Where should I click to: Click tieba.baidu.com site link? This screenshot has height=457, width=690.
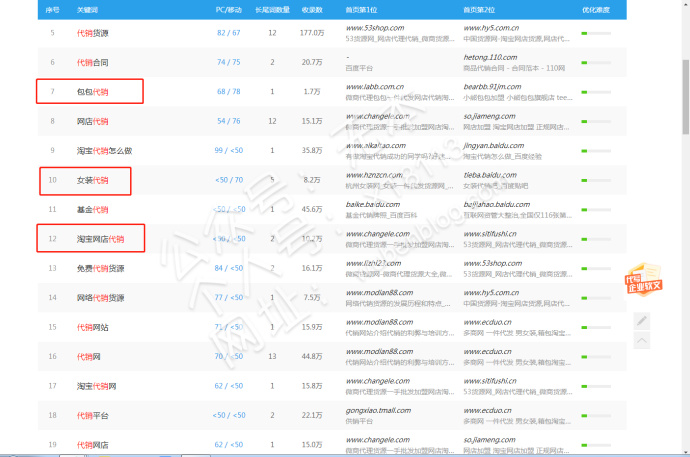(490, 175)
